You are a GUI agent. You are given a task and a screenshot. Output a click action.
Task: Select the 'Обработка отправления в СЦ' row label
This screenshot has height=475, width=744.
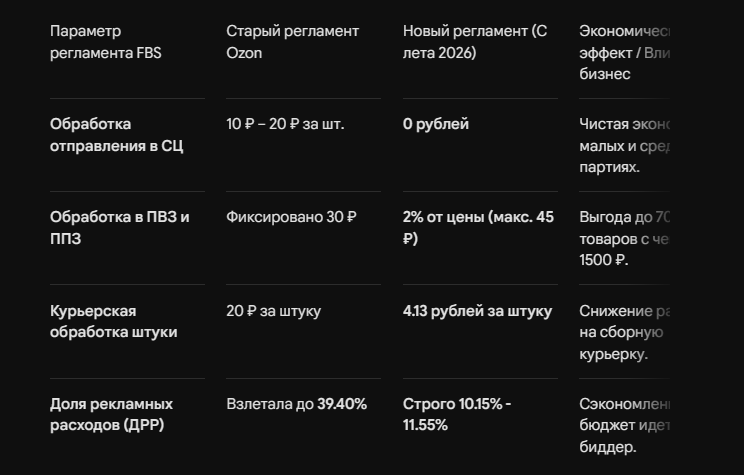(116, 135)
